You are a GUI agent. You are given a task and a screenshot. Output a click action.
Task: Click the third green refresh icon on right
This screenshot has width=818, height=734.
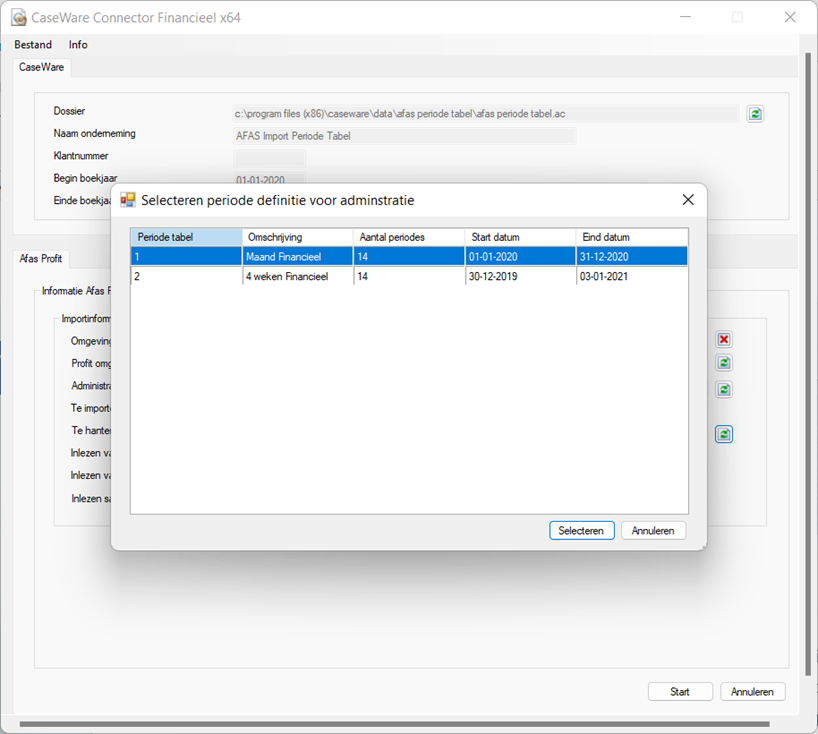(x=724, y=389)
